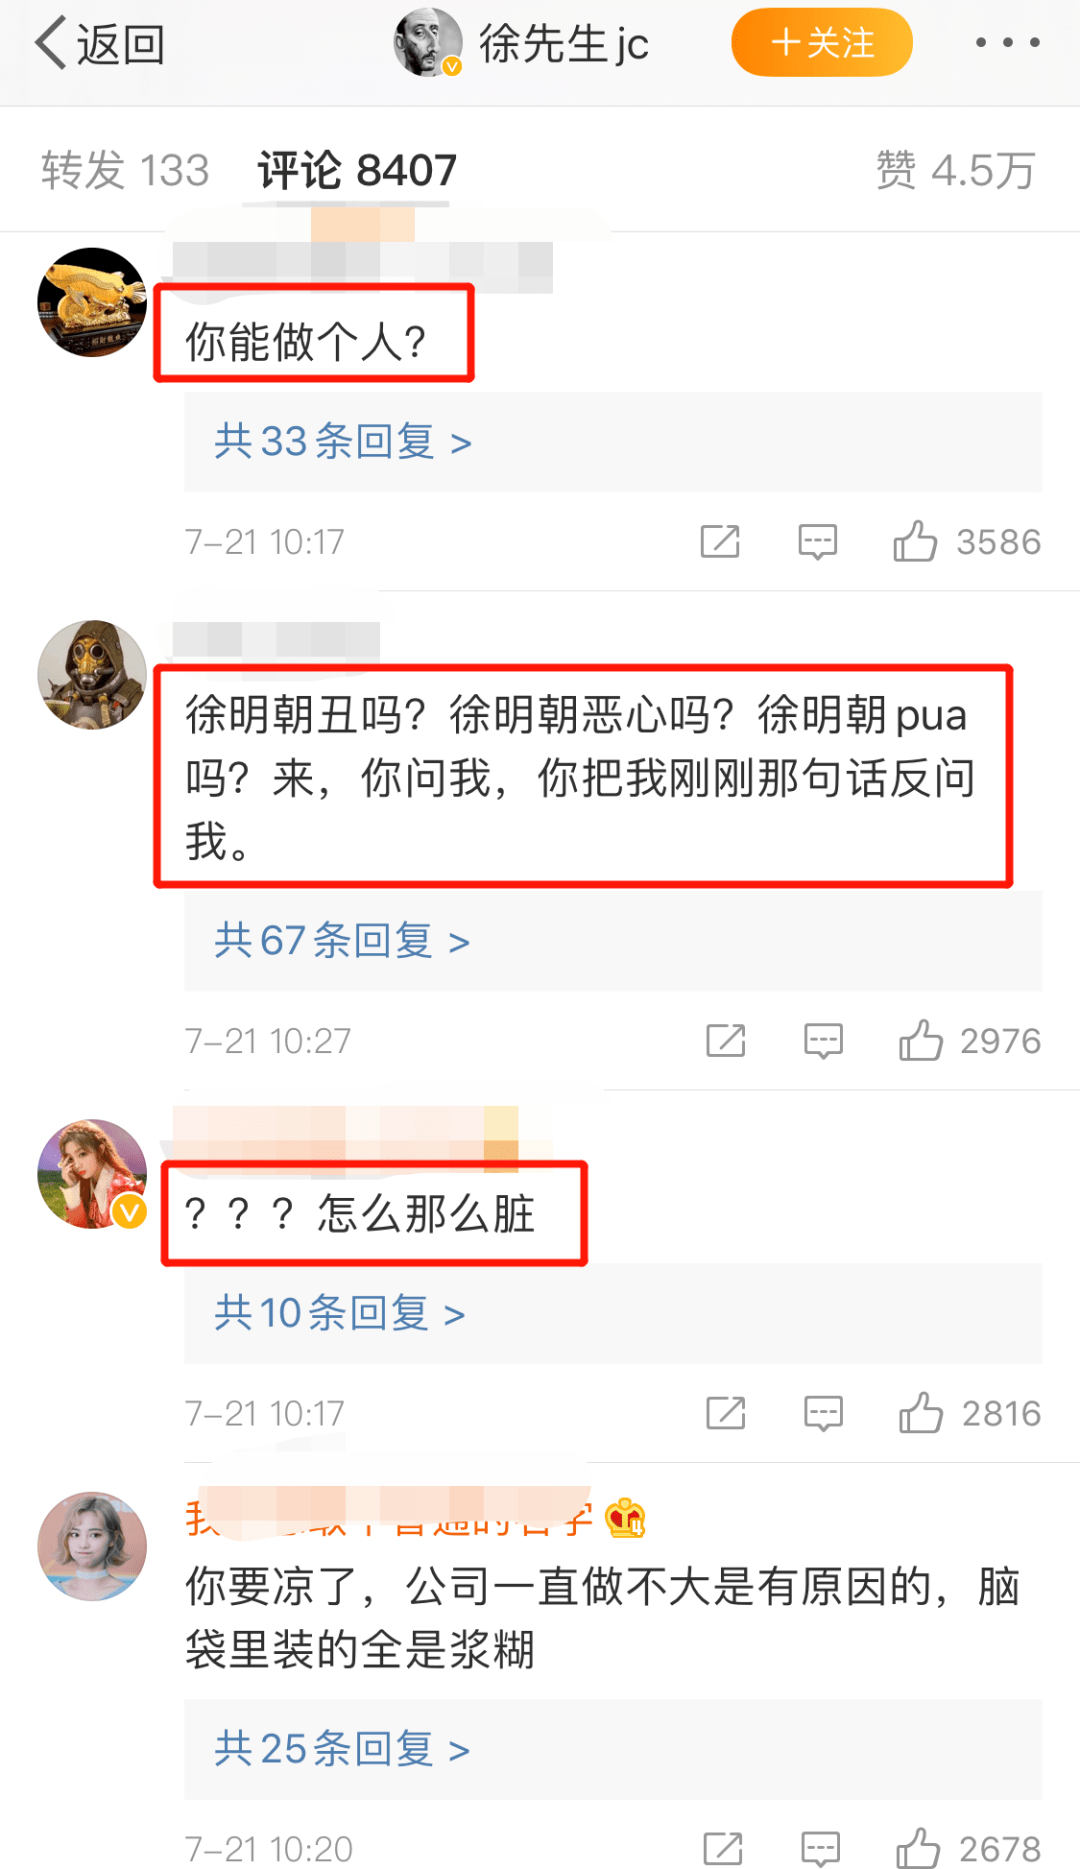Reply to the comment with 2816 likes
Image resolution: width=1080 pixels, height=1869 pixels.
pos(823,1413)
